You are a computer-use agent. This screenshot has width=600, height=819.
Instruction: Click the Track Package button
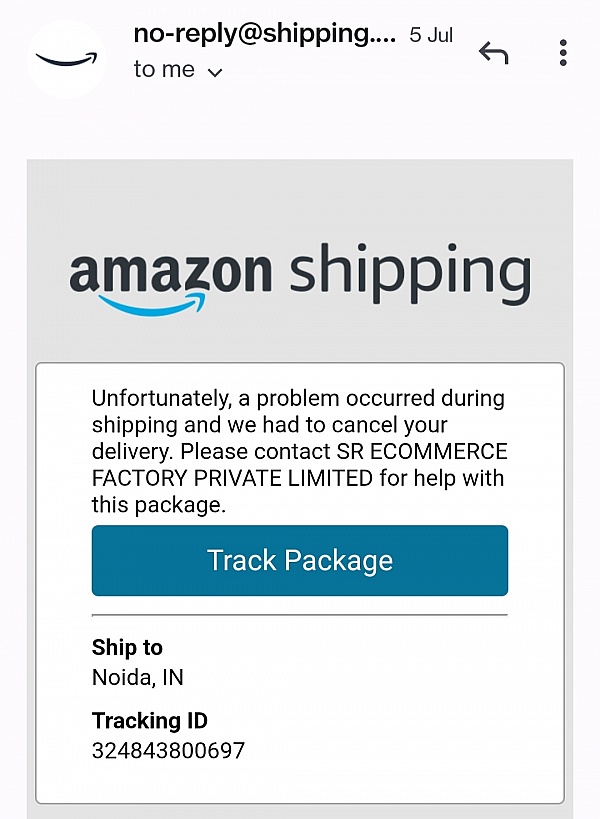click(300, 560)
